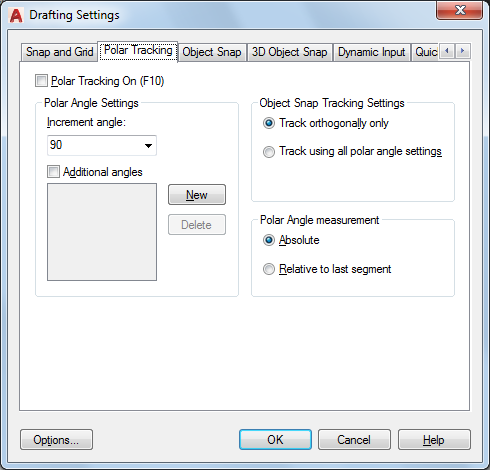Image resolution: width=490 pixels, height=470 pixels.
Task: Choose Relative to last segment option
Action: point(269,269)
